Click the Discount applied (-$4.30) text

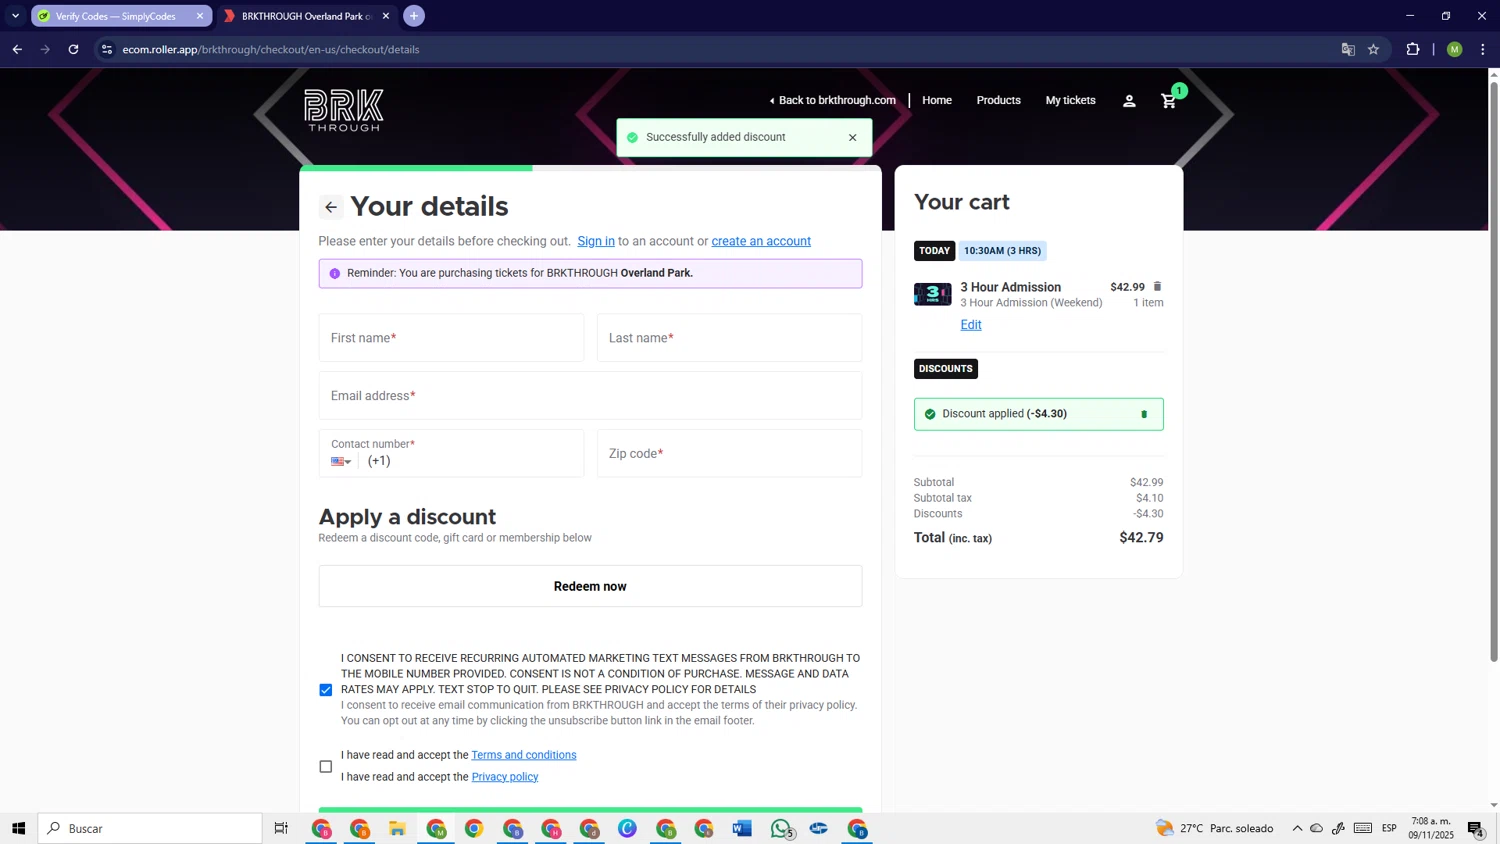coord(1004,414)
